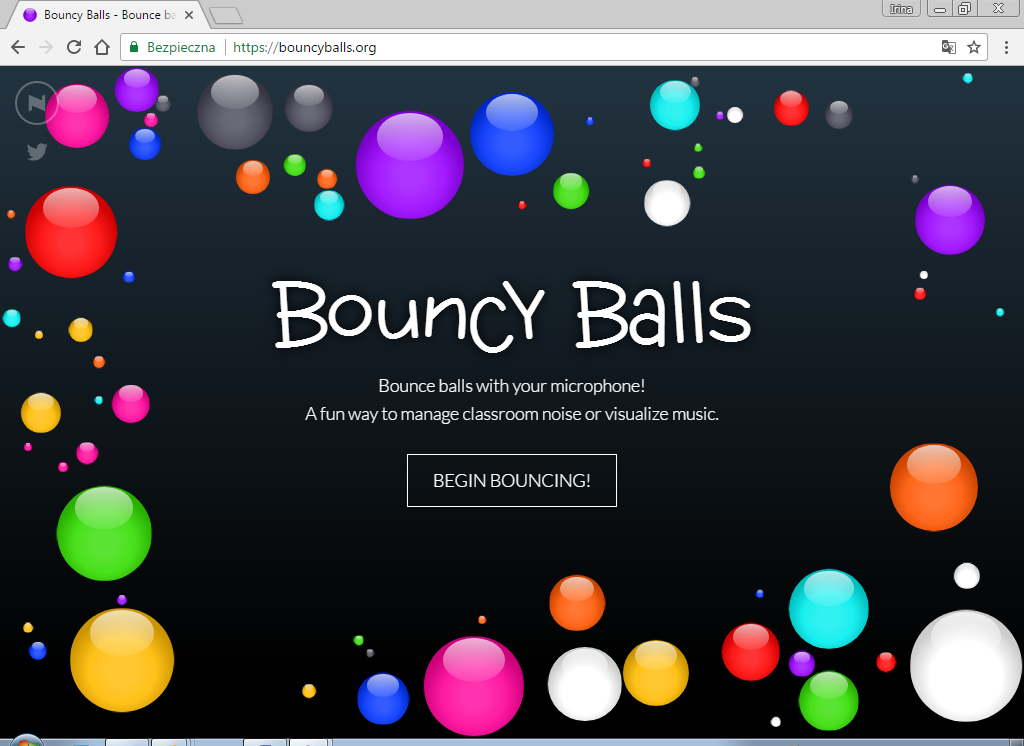Screen dimensions: 1024x746
Task: Bookmark the page with the star icon
Action: (x=974, y=47)
